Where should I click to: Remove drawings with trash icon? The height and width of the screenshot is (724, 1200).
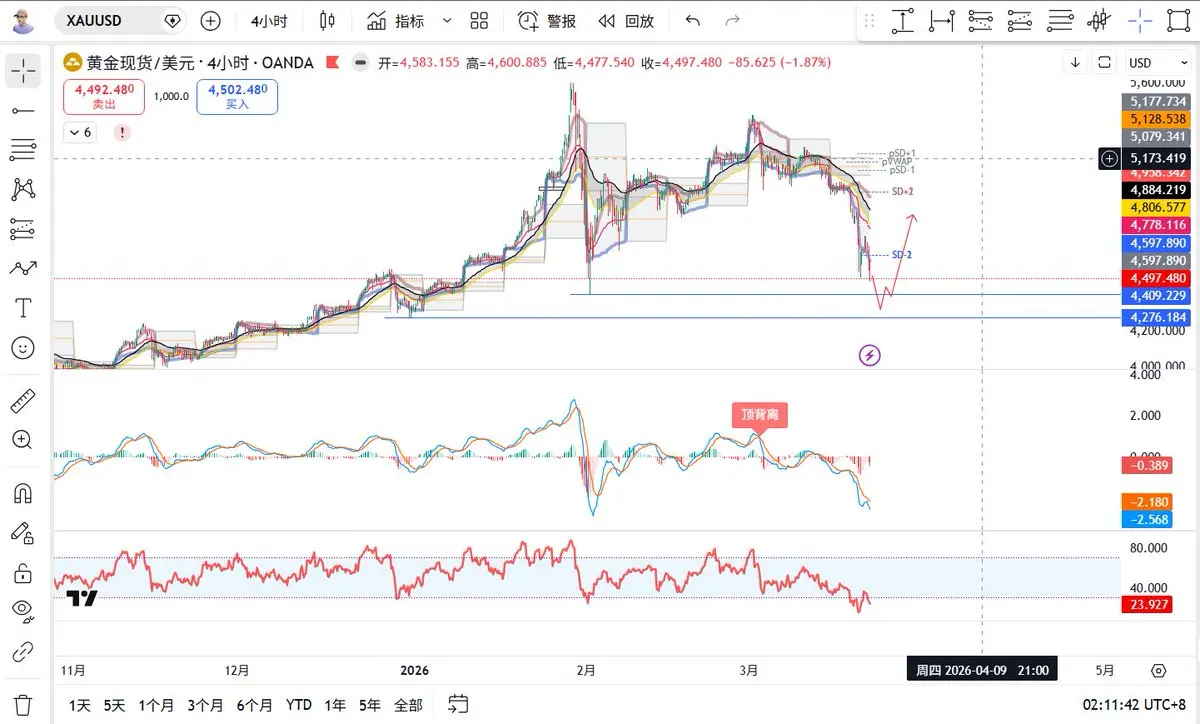tap(24, 704)
